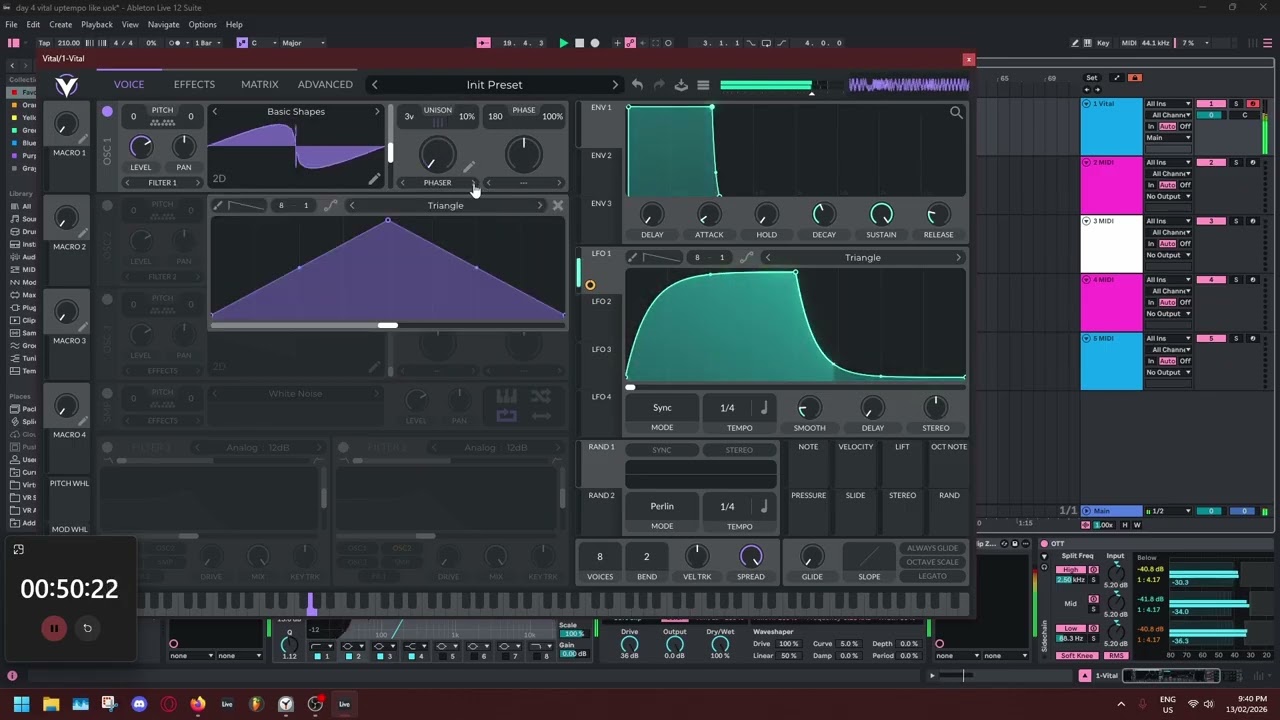Click the redo arrow in Vital header

click(x=659, y=85)
